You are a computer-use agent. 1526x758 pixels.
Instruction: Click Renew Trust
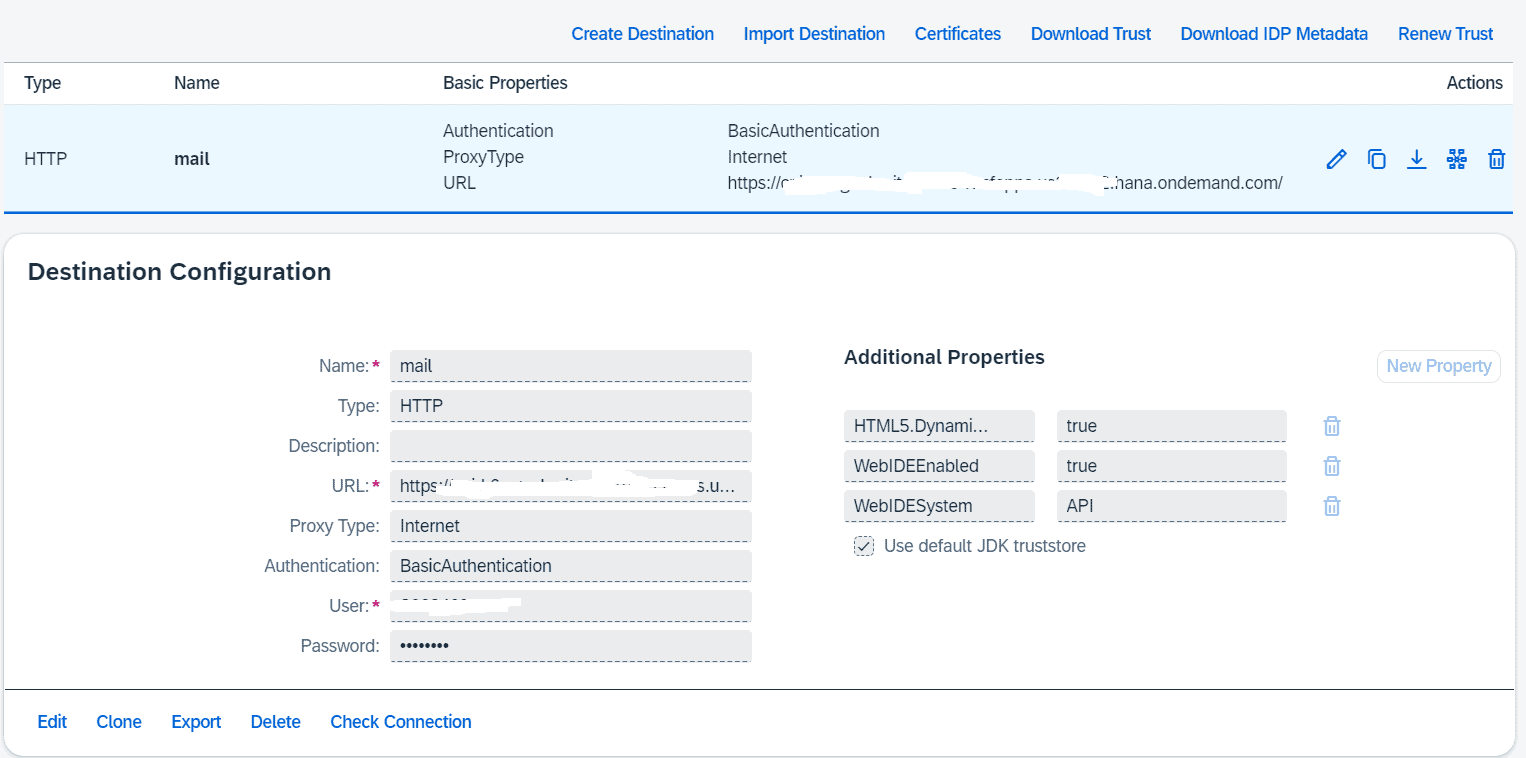[x=1445, y=33]
